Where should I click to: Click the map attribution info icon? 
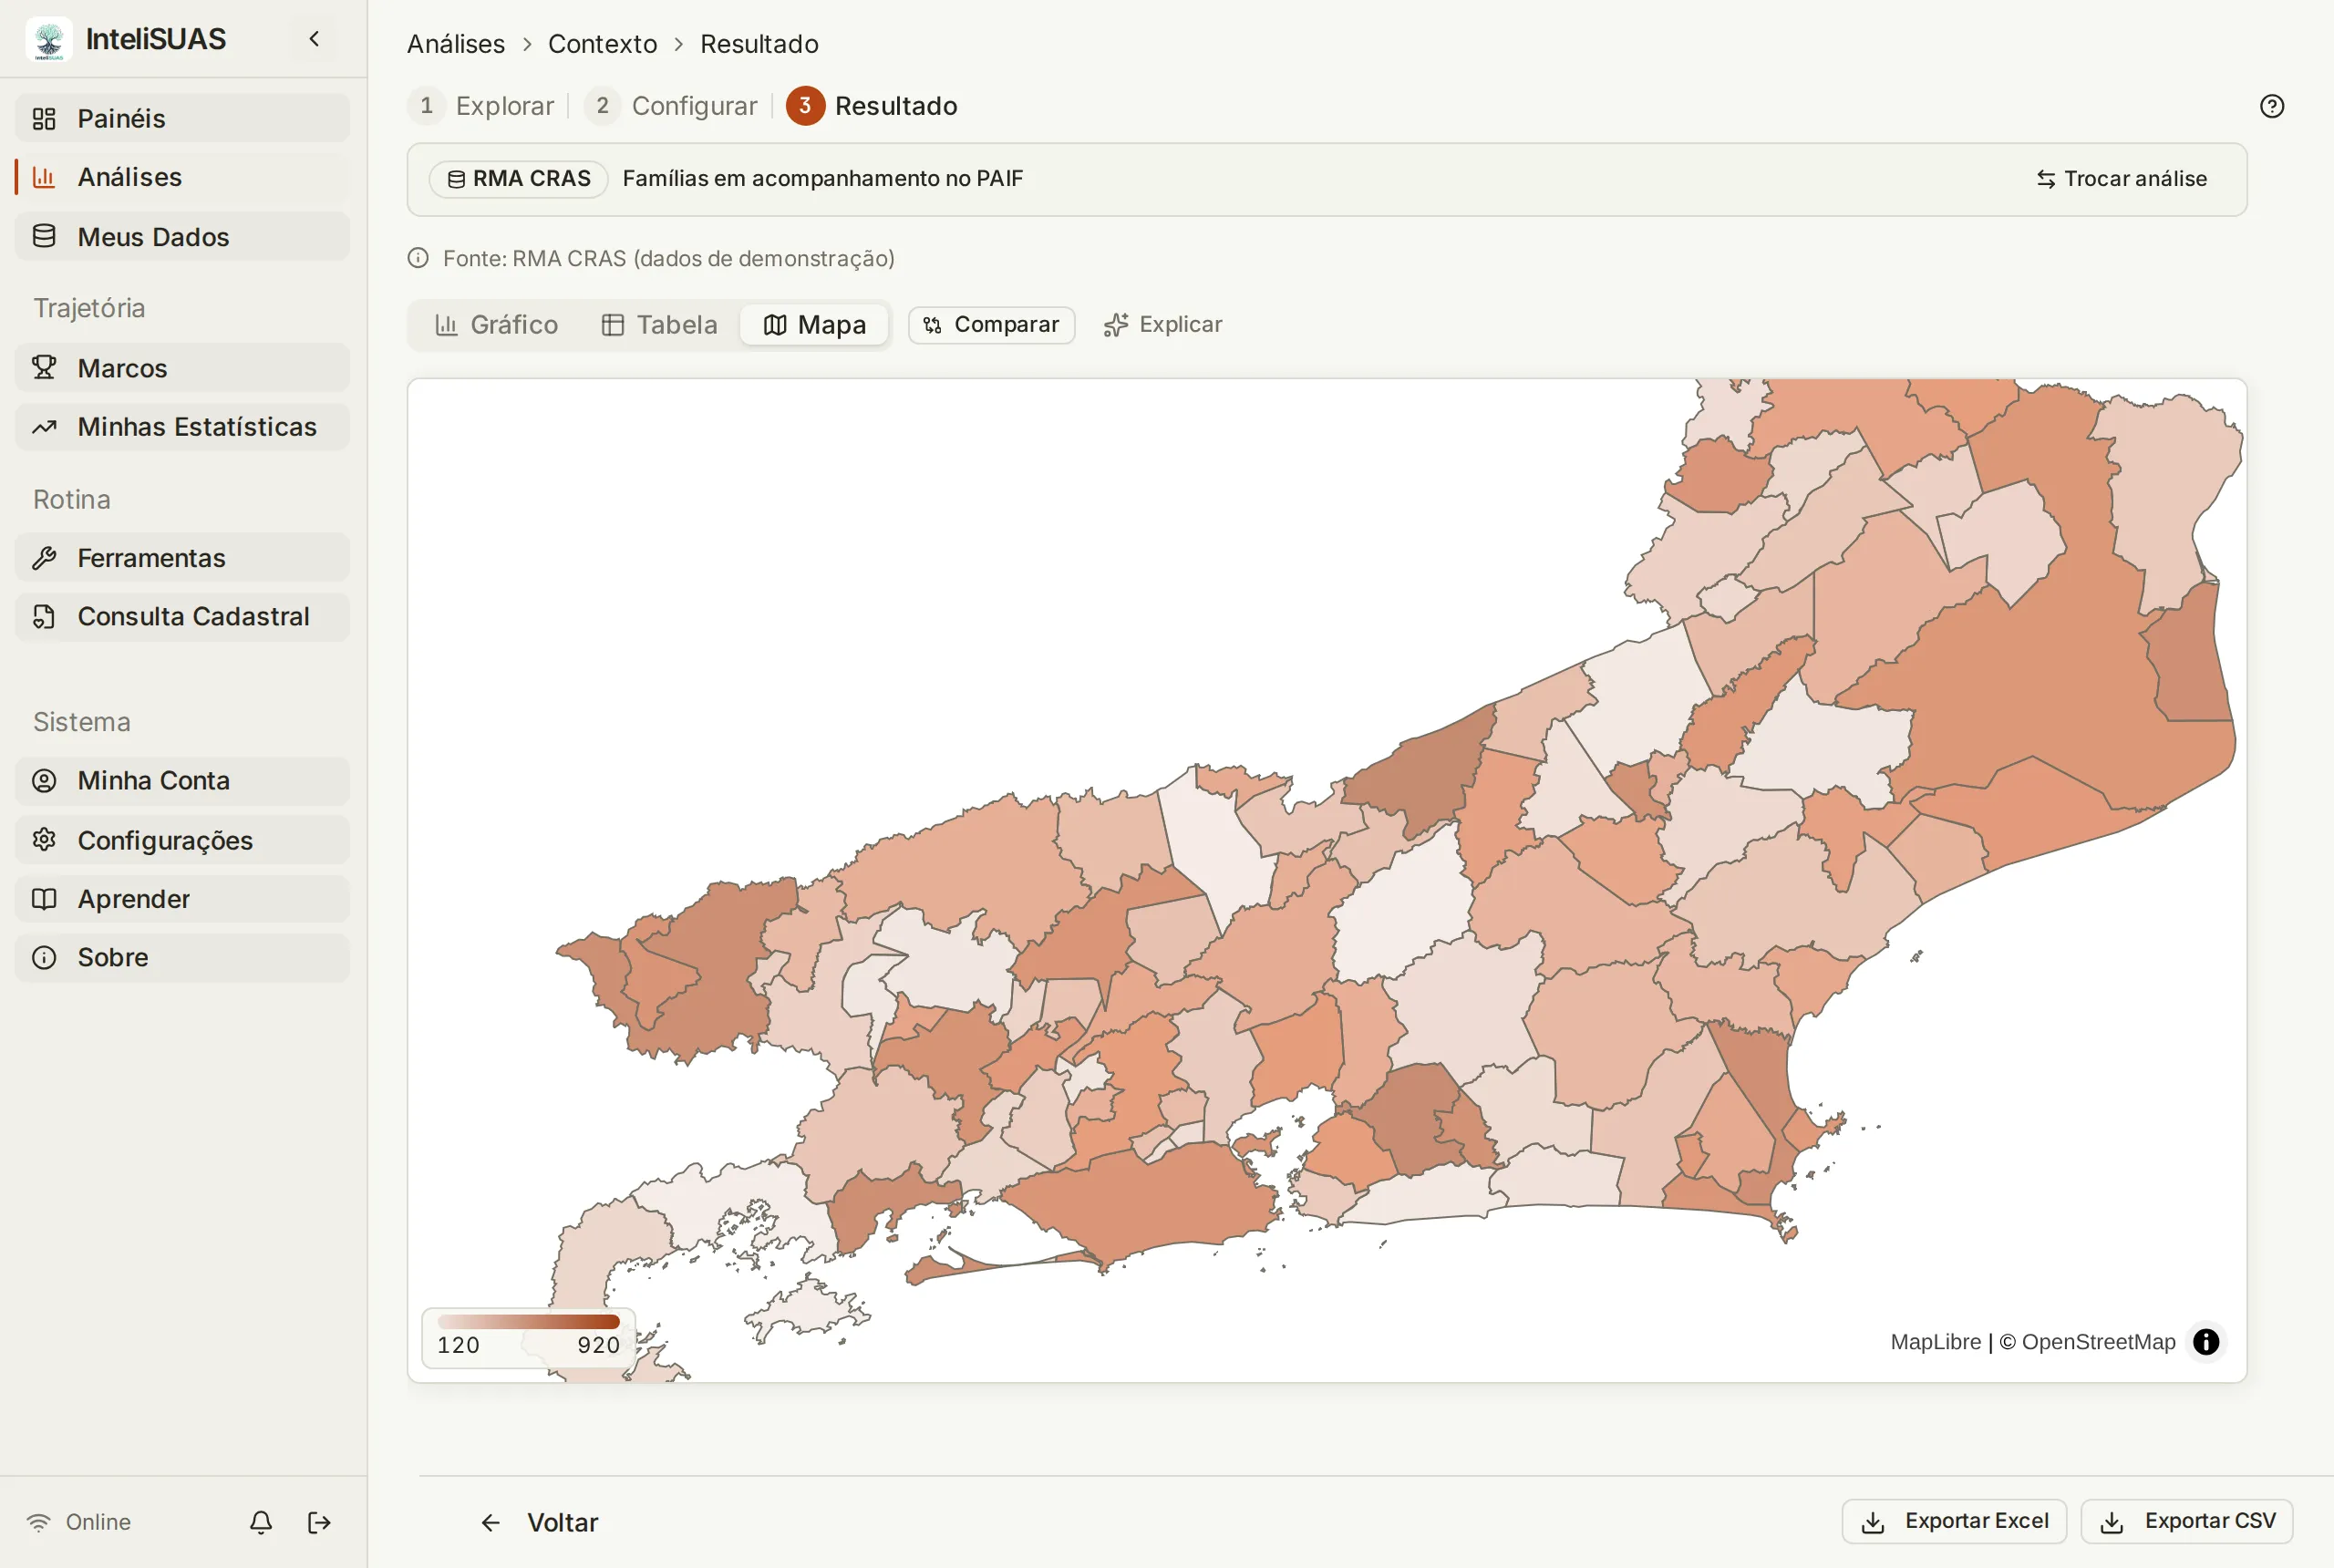pos(2206,1342)
